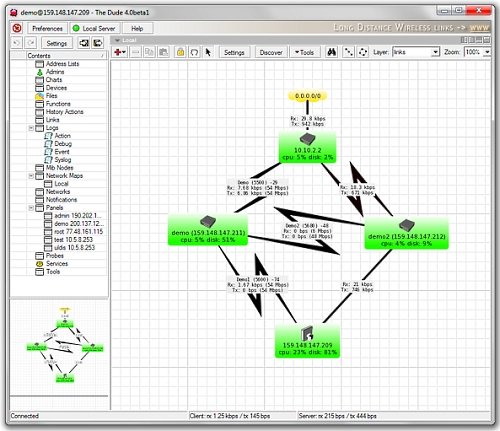Viewport: 500px width, 431px height.
Task: Open left-pane Settings button
Action: click(57, 43)
